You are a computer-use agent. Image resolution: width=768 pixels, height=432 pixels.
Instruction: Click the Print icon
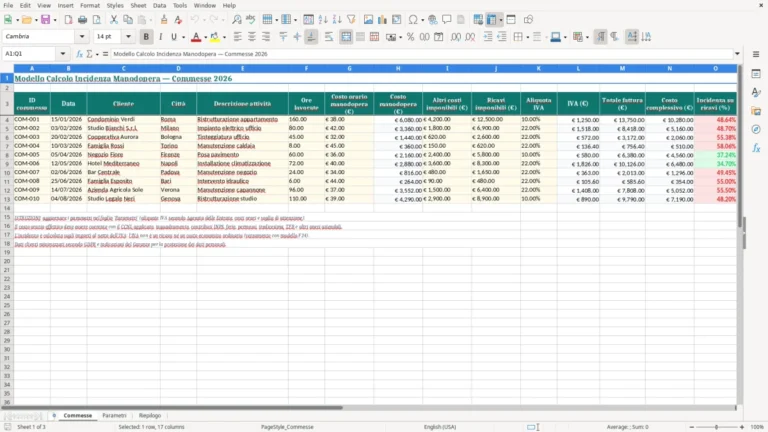click(x=82, y=20)
